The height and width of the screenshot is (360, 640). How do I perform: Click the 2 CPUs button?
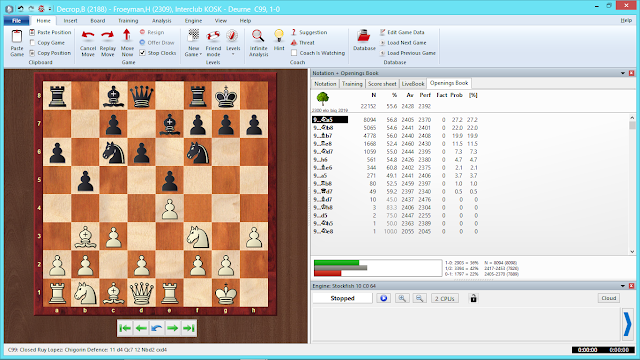pyautogui.click(x=444, y=298)
